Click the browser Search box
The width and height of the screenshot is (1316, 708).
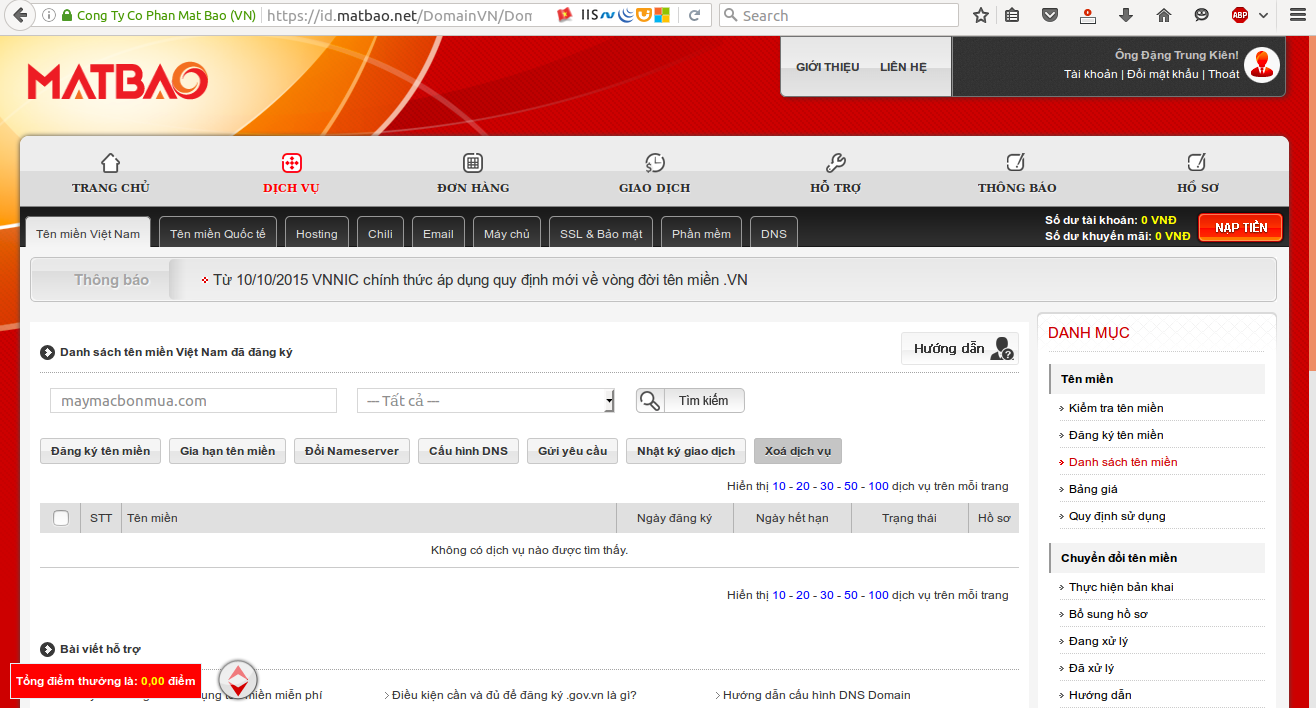838,15
